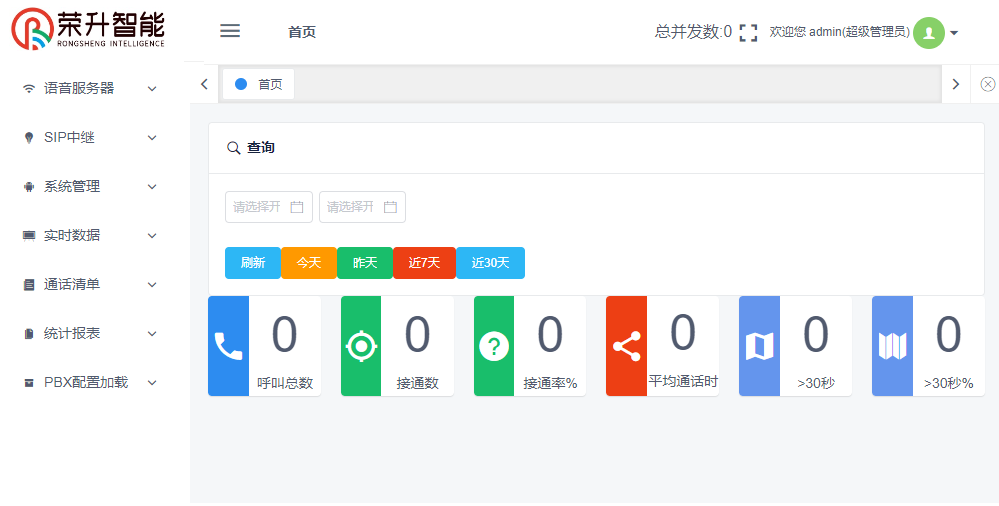Click the target icon on 接通数 card
999x506 pixels.
coord(361,347)
